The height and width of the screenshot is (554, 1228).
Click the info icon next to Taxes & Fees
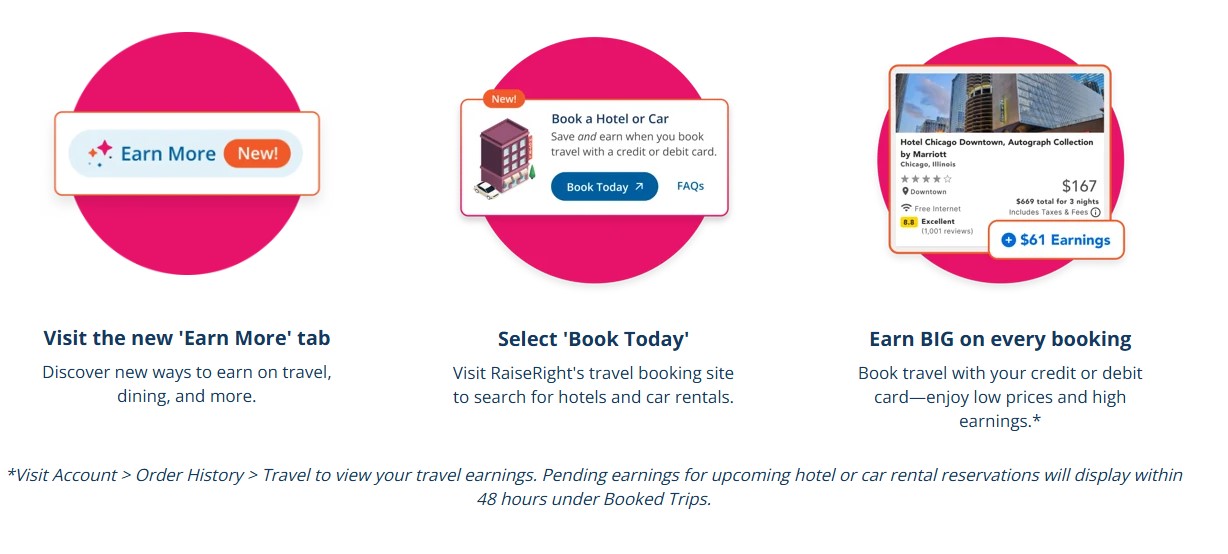click(x=1095, y=212)
